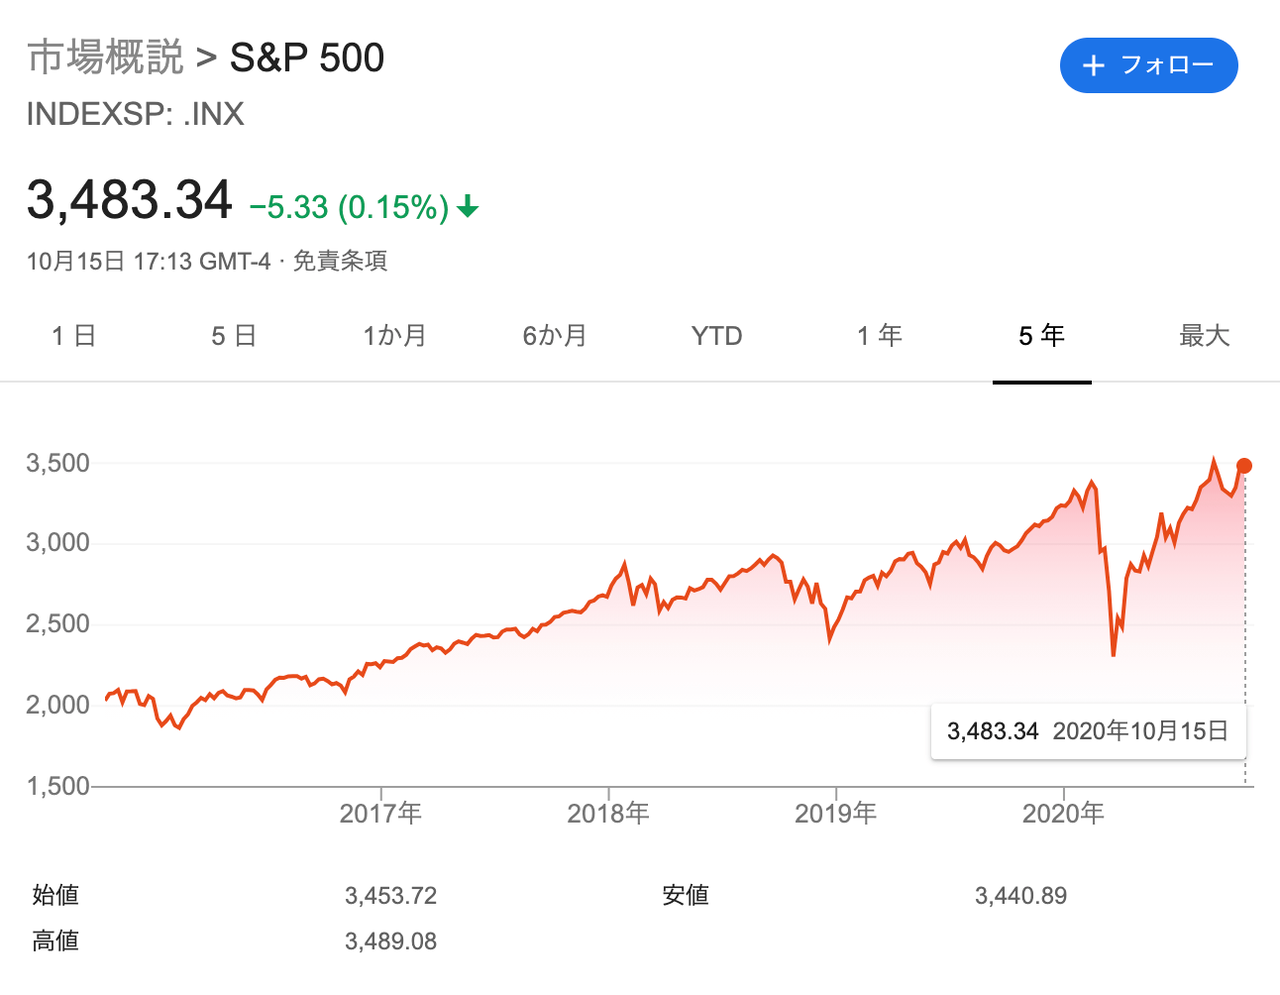Click the S&P 500 title text
Image resolution: width=1280 pixels, height=995 pixels.
(307, 58)
